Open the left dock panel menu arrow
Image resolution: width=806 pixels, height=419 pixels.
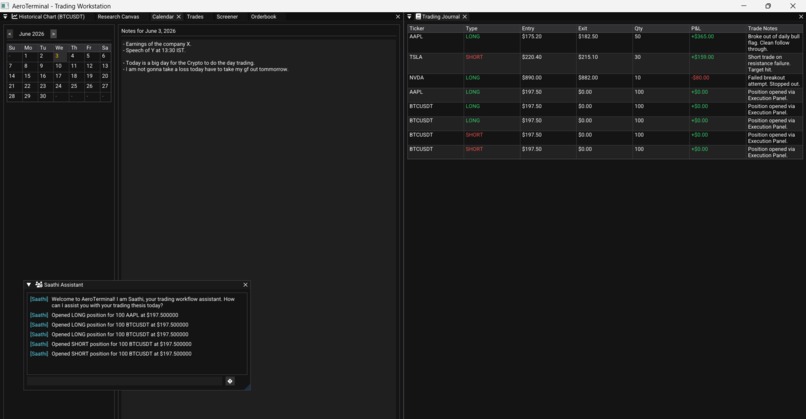[x=5, y=16]
